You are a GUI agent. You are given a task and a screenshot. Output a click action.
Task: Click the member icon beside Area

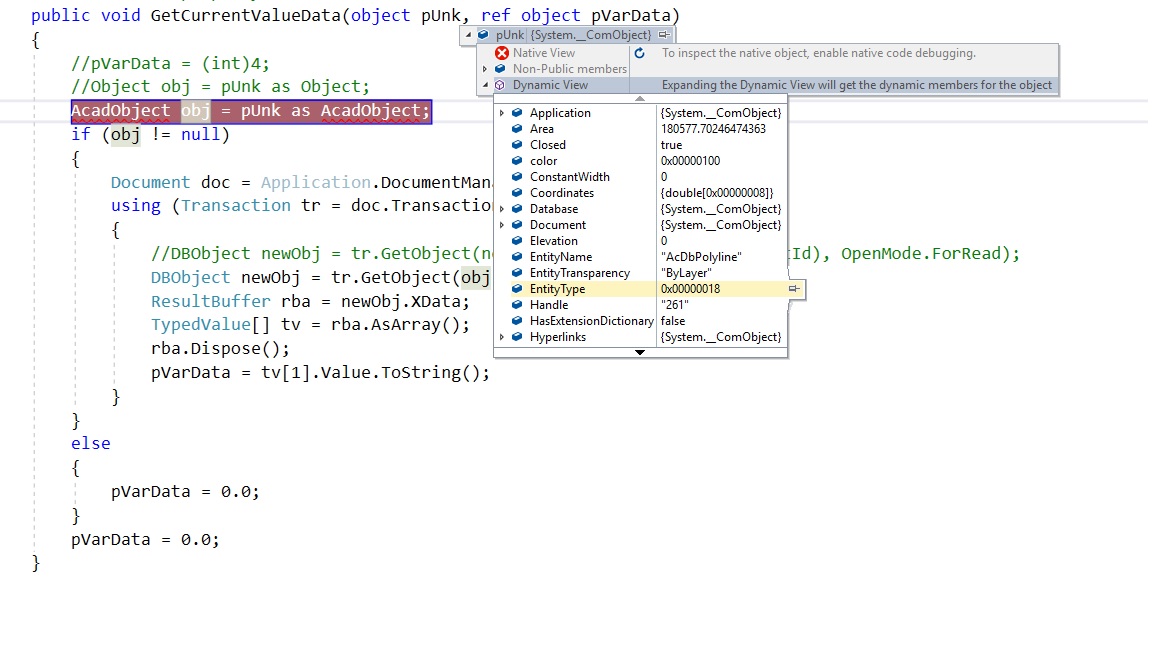point(515,129)
